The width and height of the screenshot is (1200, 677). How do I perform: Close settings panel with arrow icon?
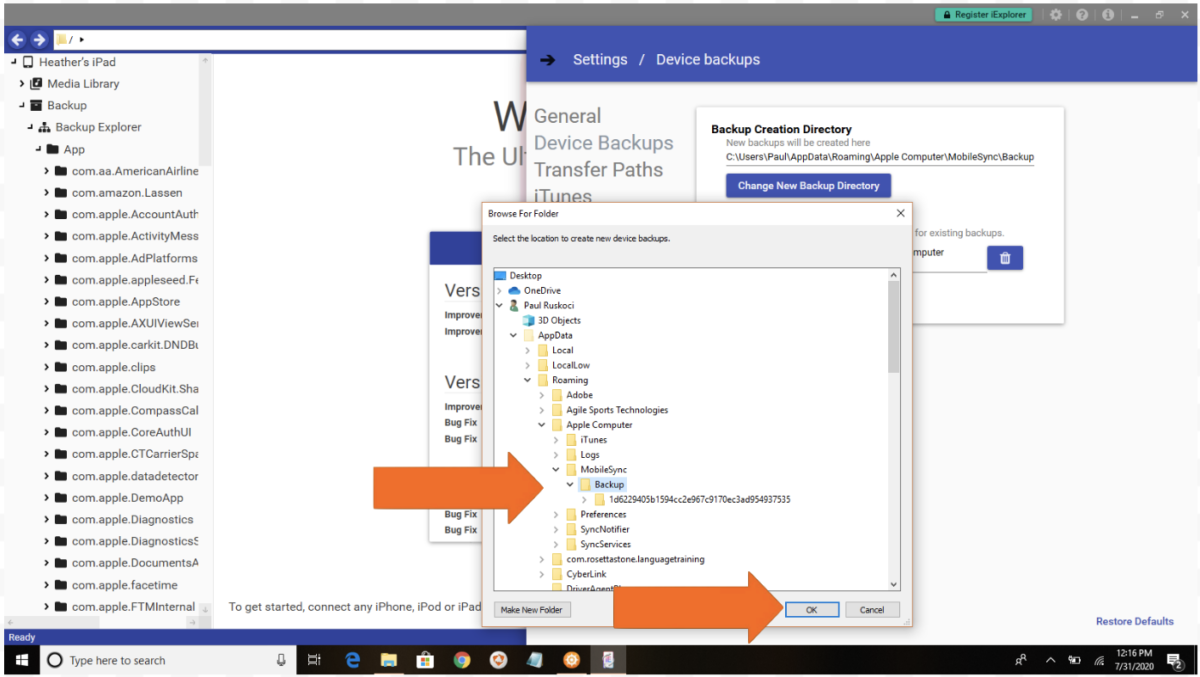pos(547,60)
